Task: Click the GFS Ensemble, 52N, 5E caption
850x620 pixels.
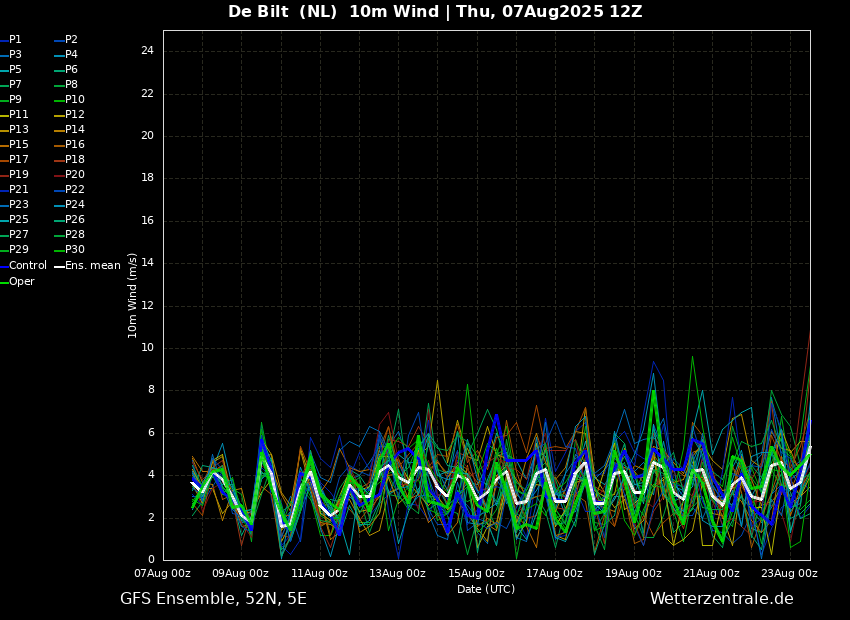Action: click(x=213, y=599)
